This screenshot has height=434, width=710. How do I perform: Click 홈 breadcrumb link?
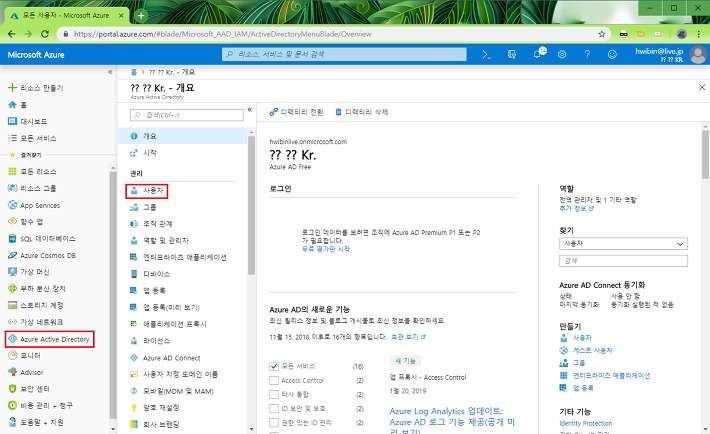click(x=134, y=72)
